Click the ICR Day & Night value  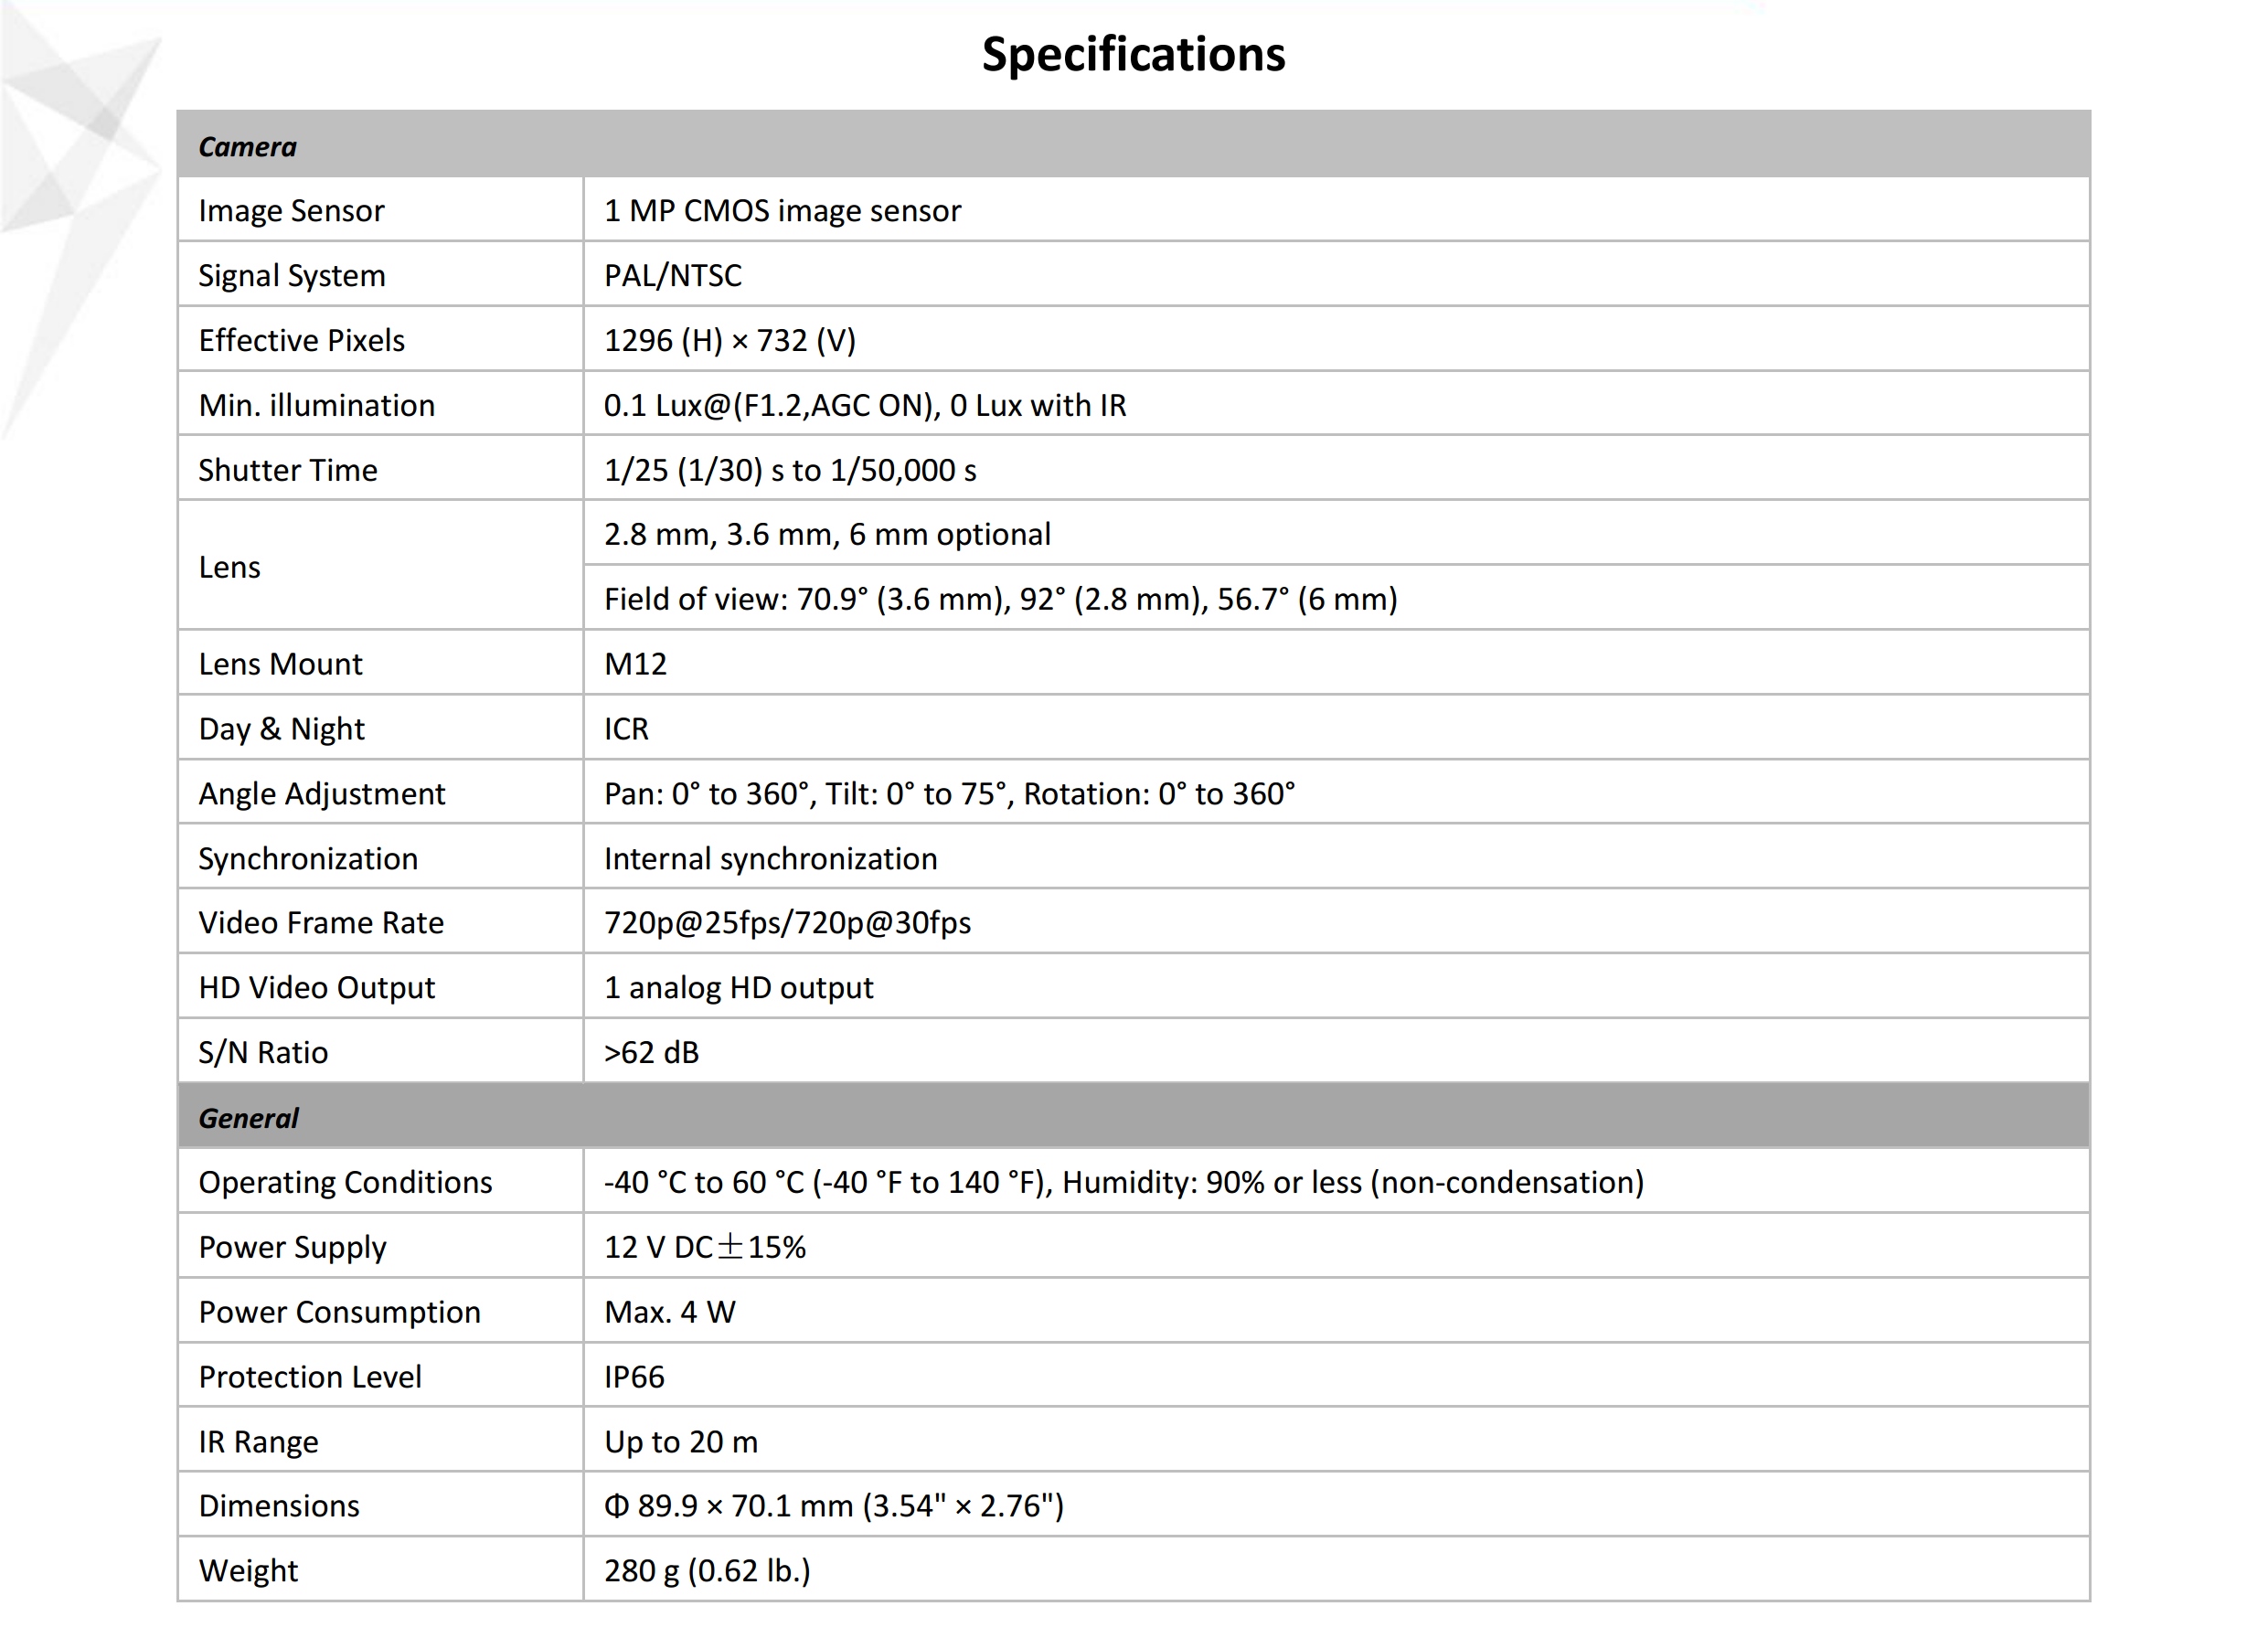pyautogui.click(x=626, y=729)
